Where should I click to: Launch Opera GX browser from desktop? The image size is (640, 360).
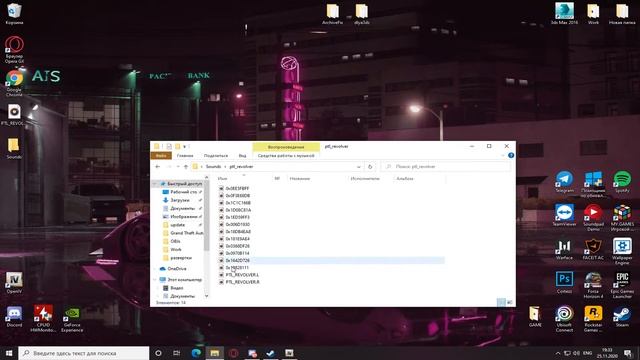[x=14, y=49]
